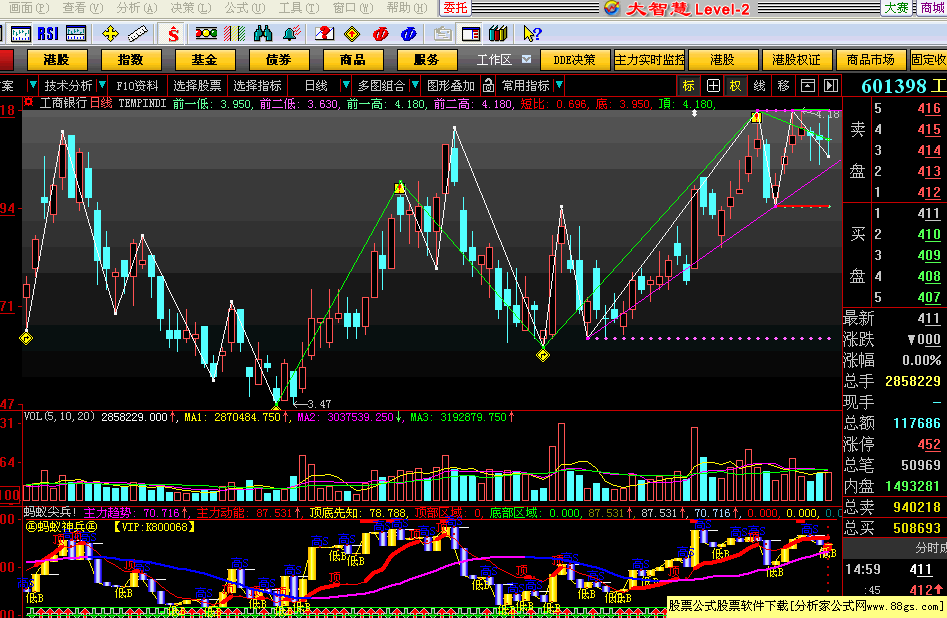Image resolution: width=947 pixels, height=618 pixels.
Task: Open the 查看(V) menu
Action: tap(83, 8)
